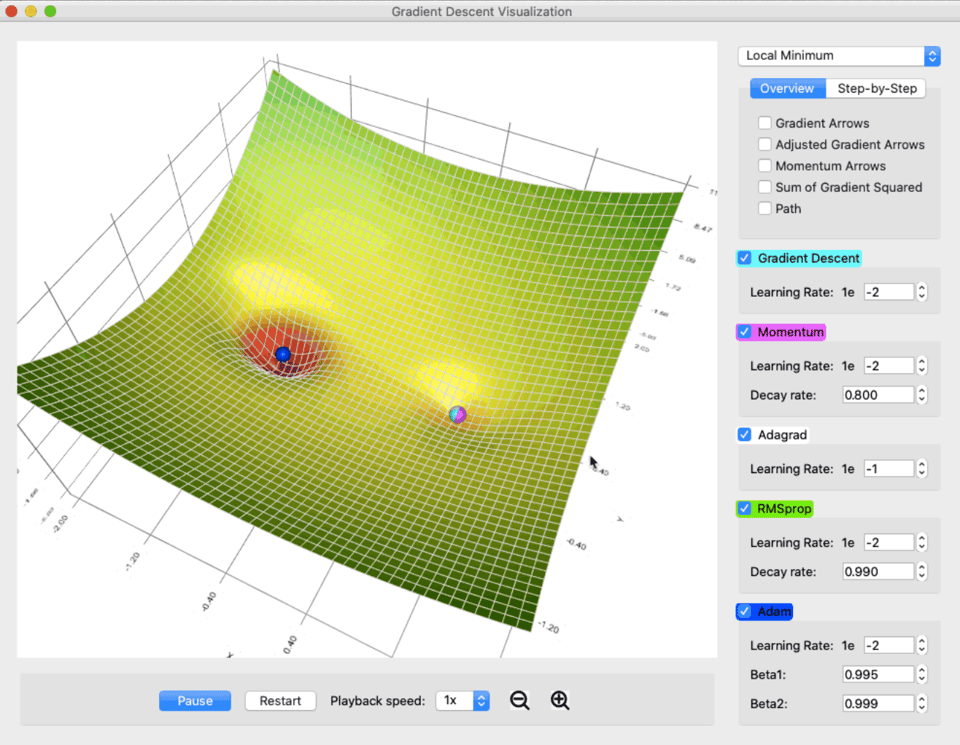Click the Momentum Decay rate stepper

pos(922,395)
